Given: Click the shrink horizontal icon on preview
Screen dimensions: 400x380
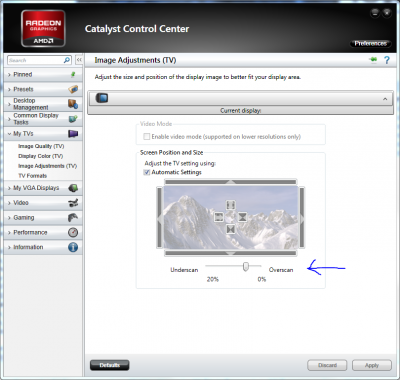Looking at the screenshot, I should tap(243, 217).
